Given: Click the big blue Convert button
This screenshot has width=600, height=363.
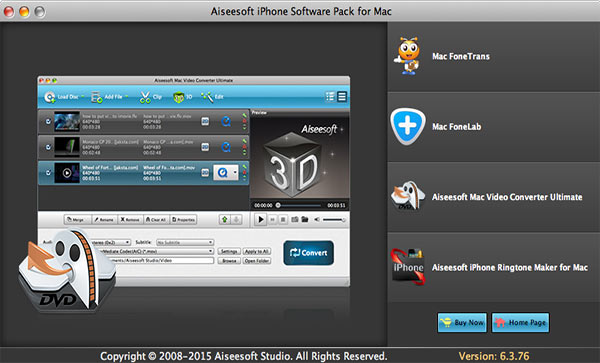Looking at the screenshot, I should (308, 253).
